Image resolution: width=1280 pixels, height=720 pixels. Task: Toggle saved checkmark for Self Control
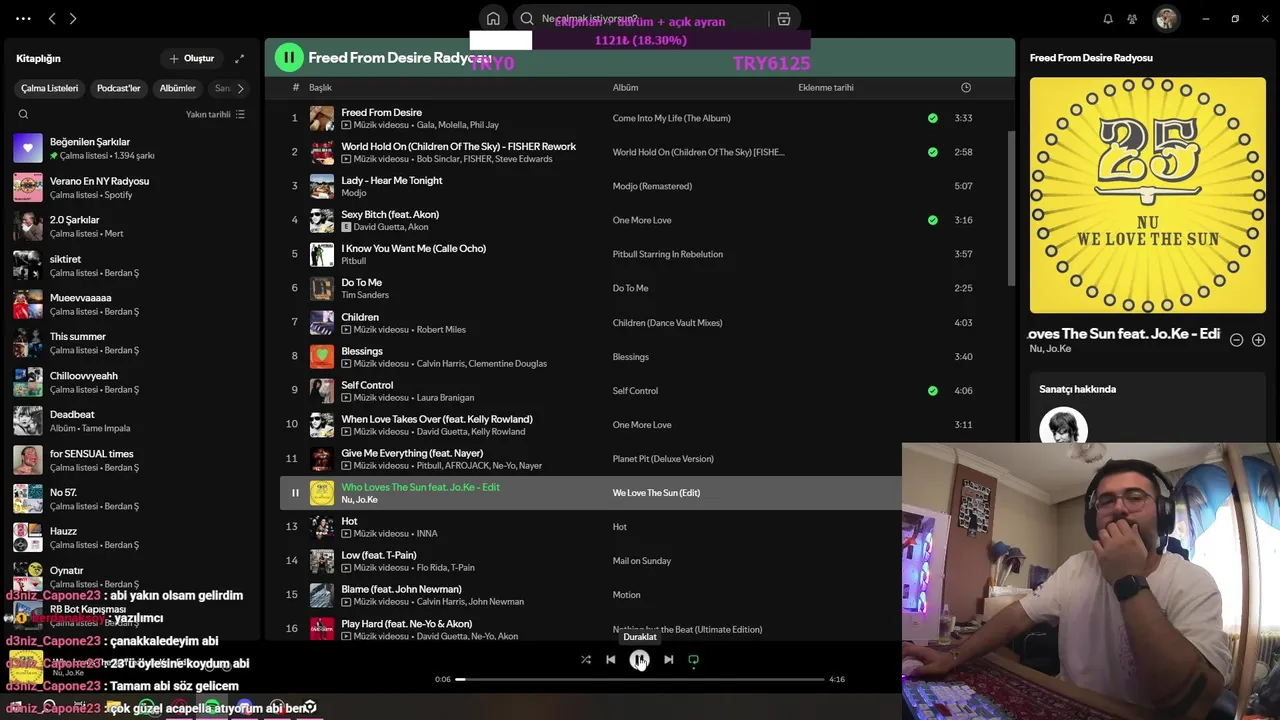(x=933, y=391)
